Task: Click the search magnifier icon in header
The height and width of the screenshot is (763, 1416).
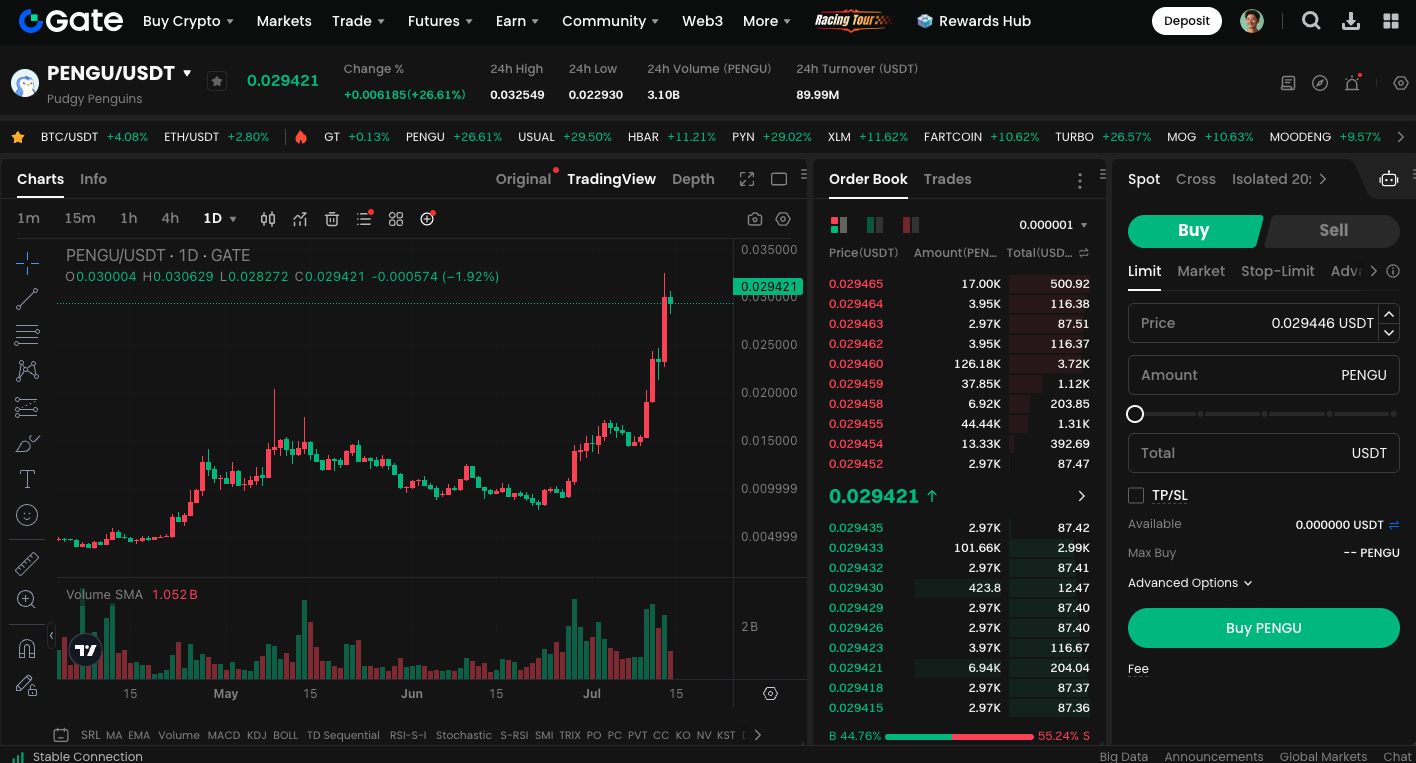Action: pyautogui.click(x=1311, y=21)
